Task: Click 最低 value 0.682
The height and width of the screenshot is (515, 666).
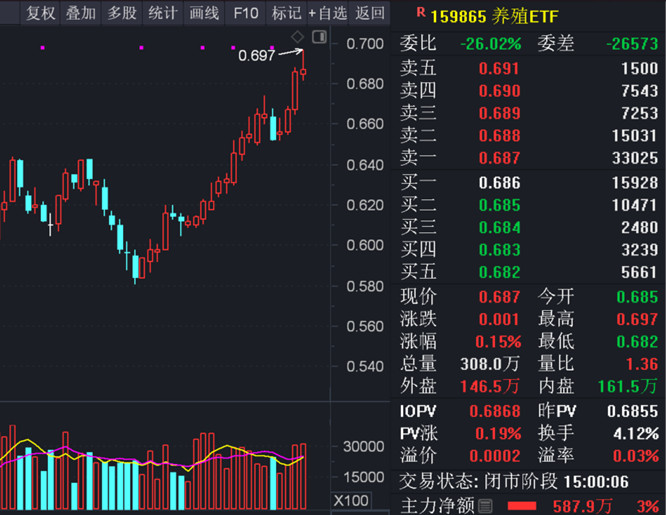Action: 637,342
